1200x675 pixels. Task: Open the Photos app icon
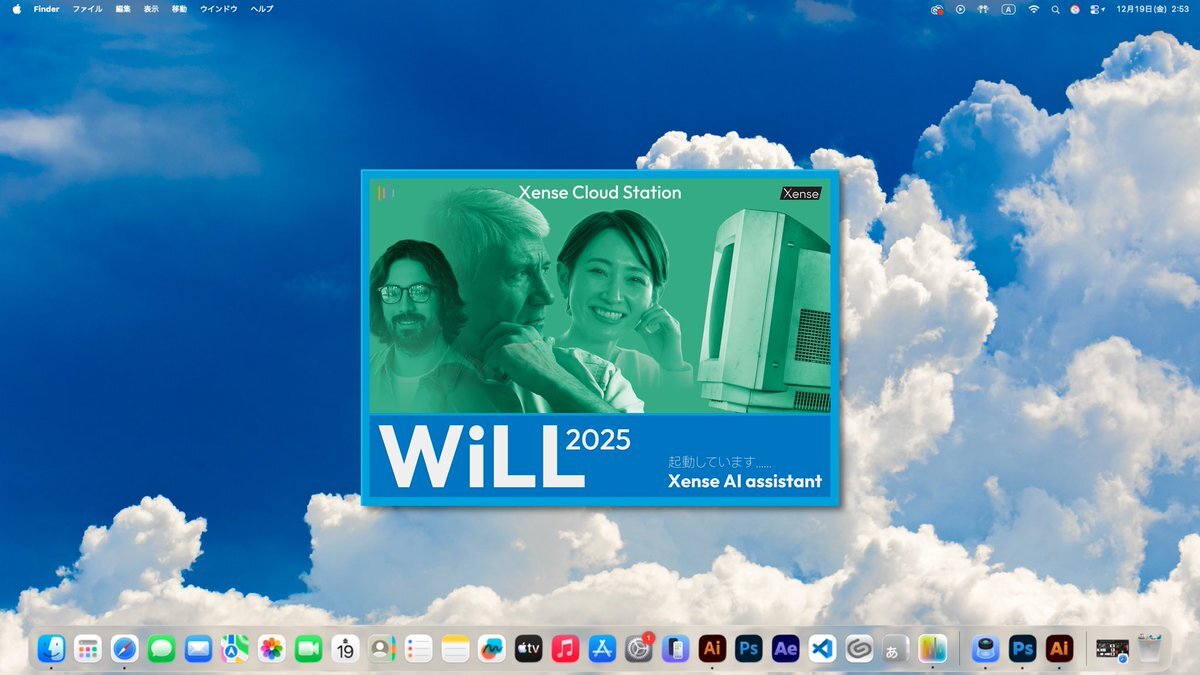coord(272,649)
